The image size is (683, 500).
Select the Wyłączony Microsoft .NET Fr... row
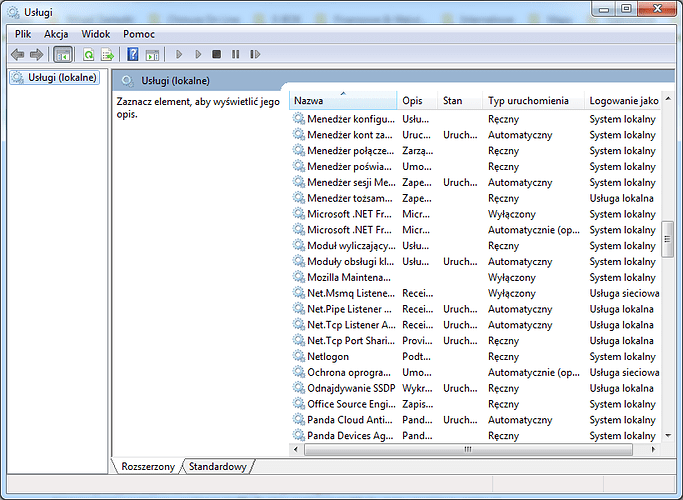tap(475, 214)
